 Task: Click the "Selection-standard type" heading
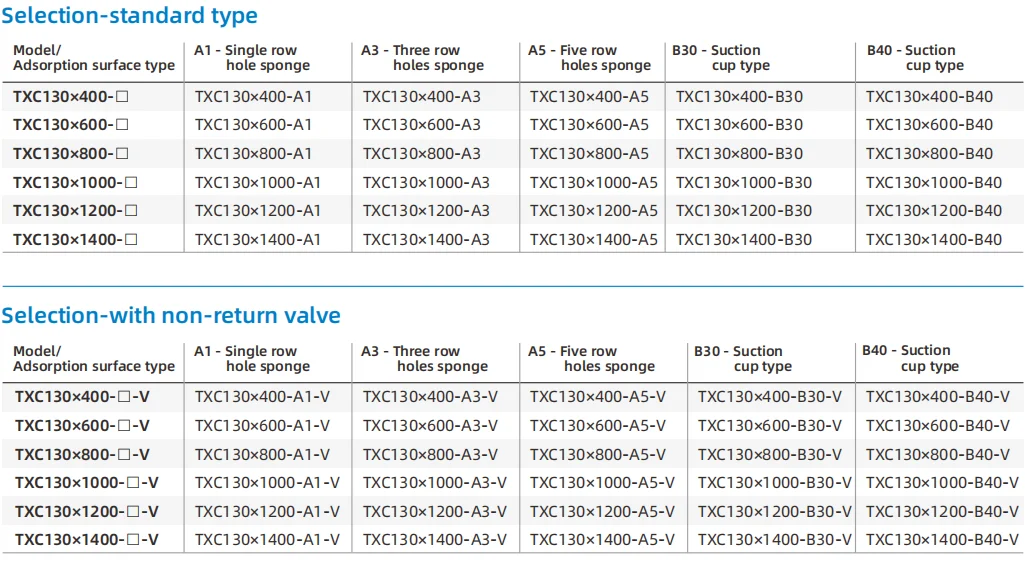(x=129, y=16)
